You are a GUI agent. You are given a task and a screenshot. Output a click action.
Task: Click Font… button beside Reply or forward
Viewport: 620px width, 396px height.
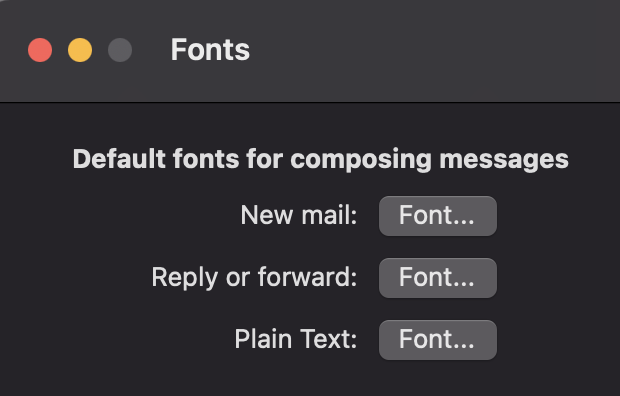[438, 278]
